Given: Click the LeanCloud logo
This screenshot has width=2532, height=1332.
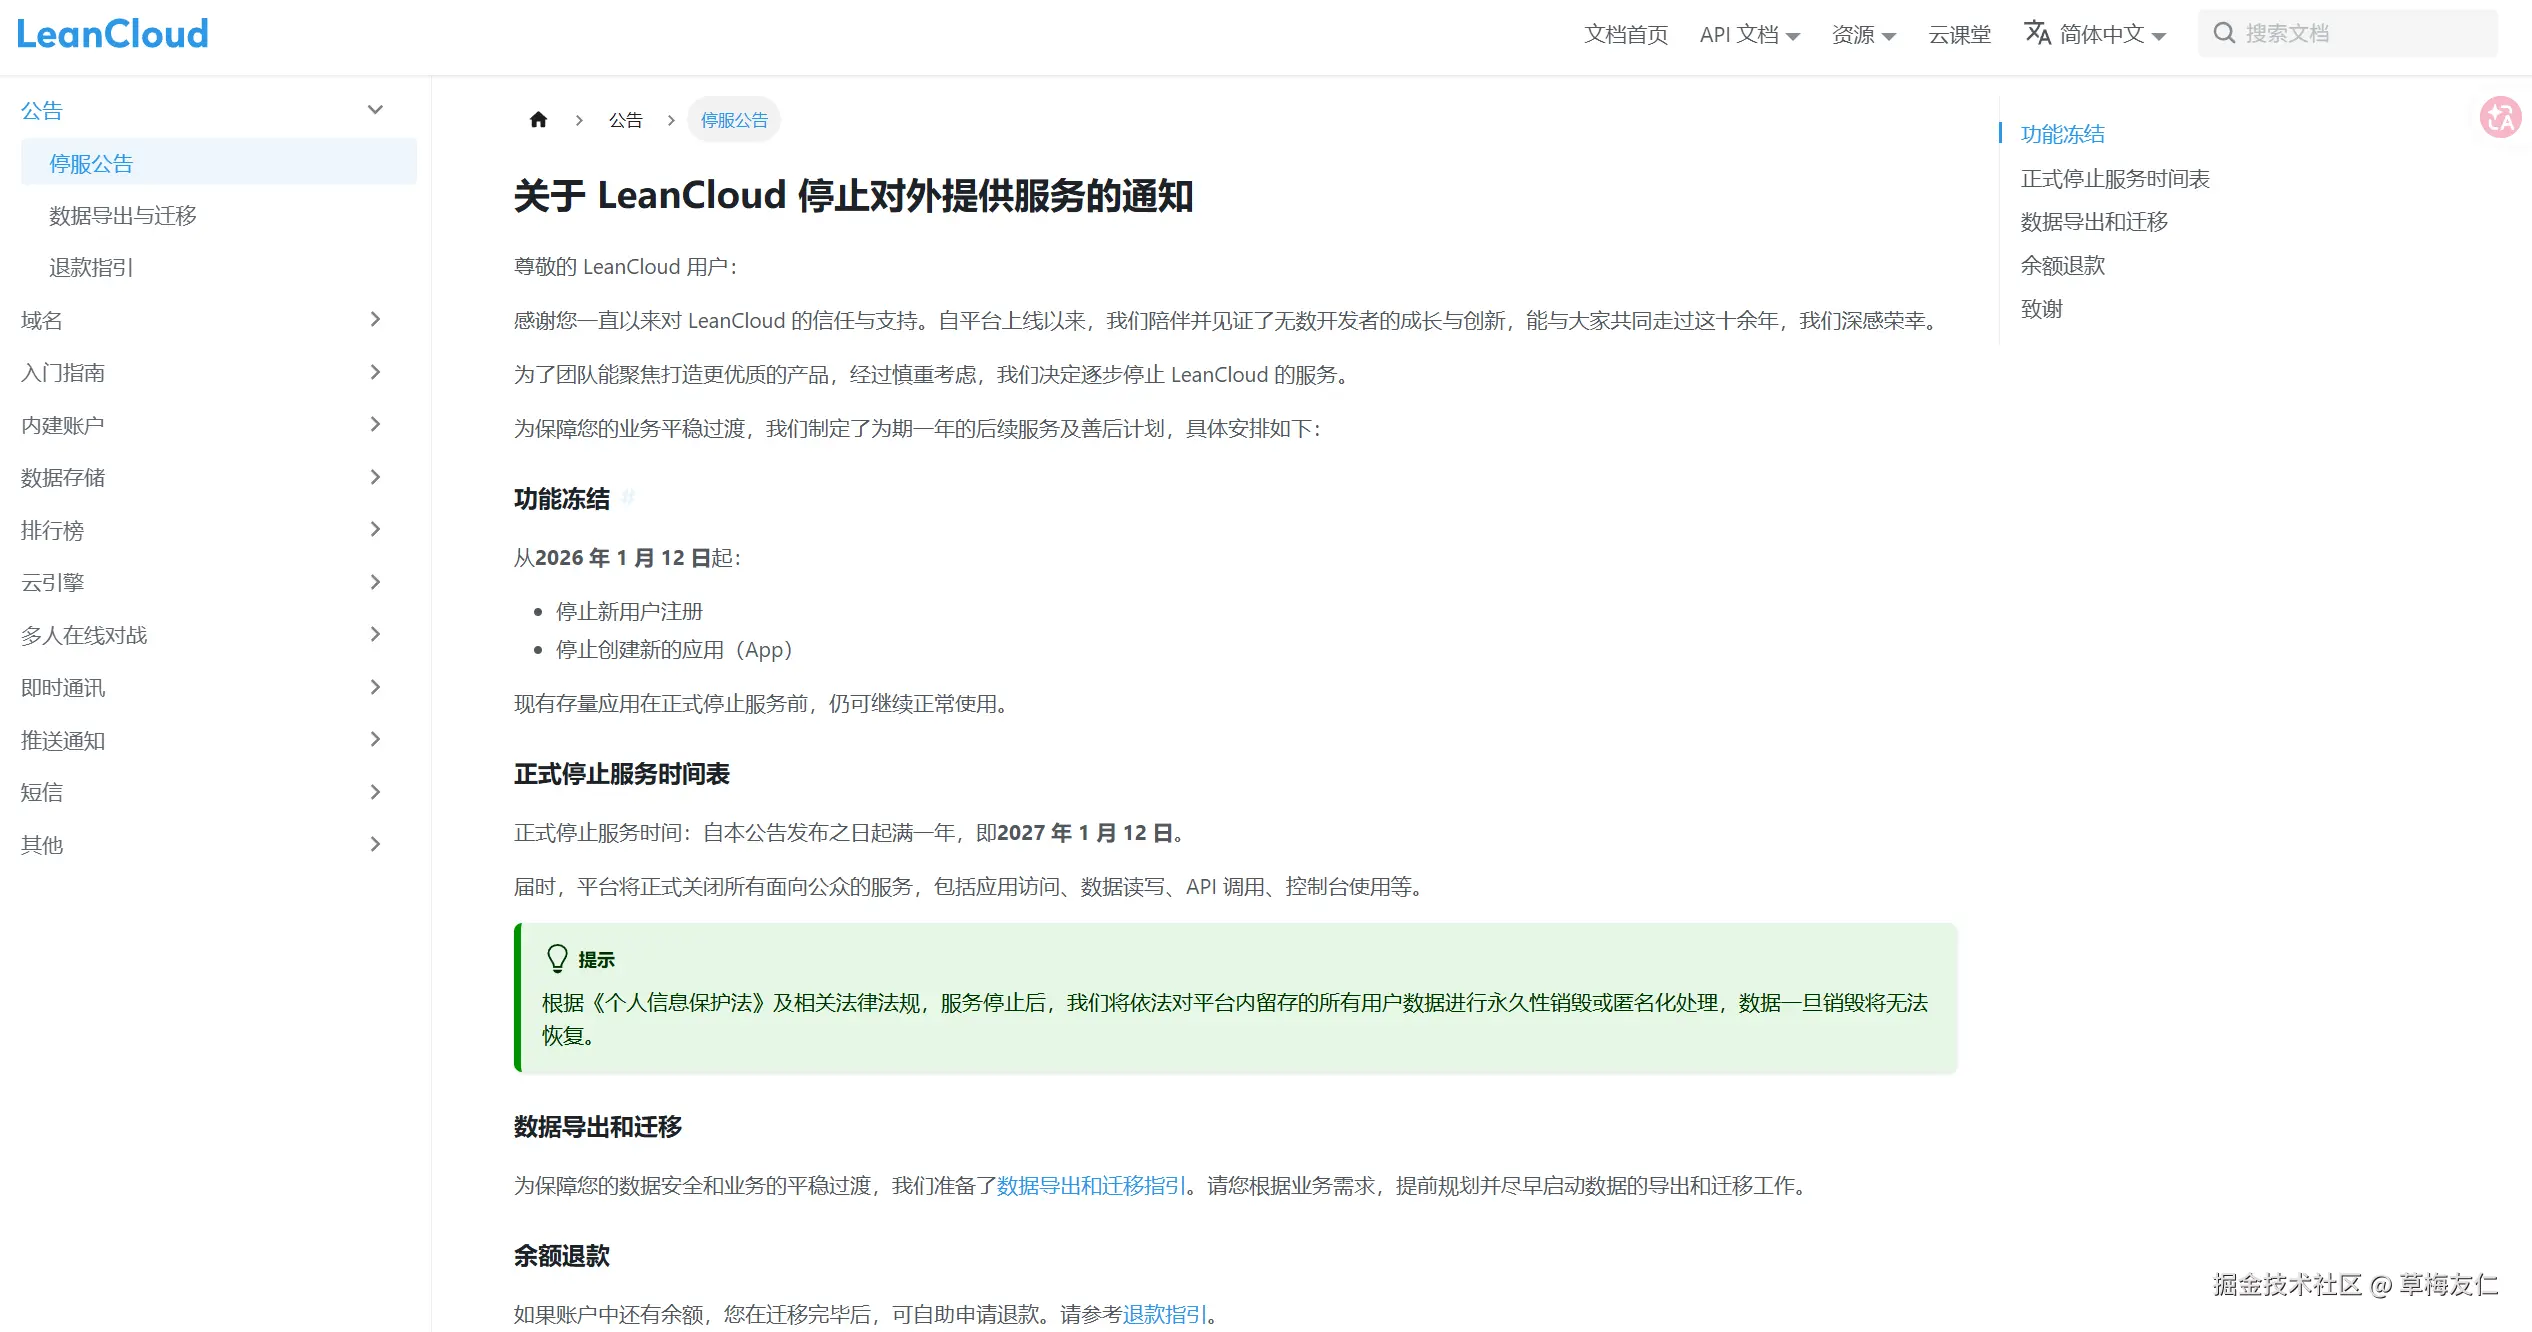Looking at the screenshot, I should click(x=112, y=33).
